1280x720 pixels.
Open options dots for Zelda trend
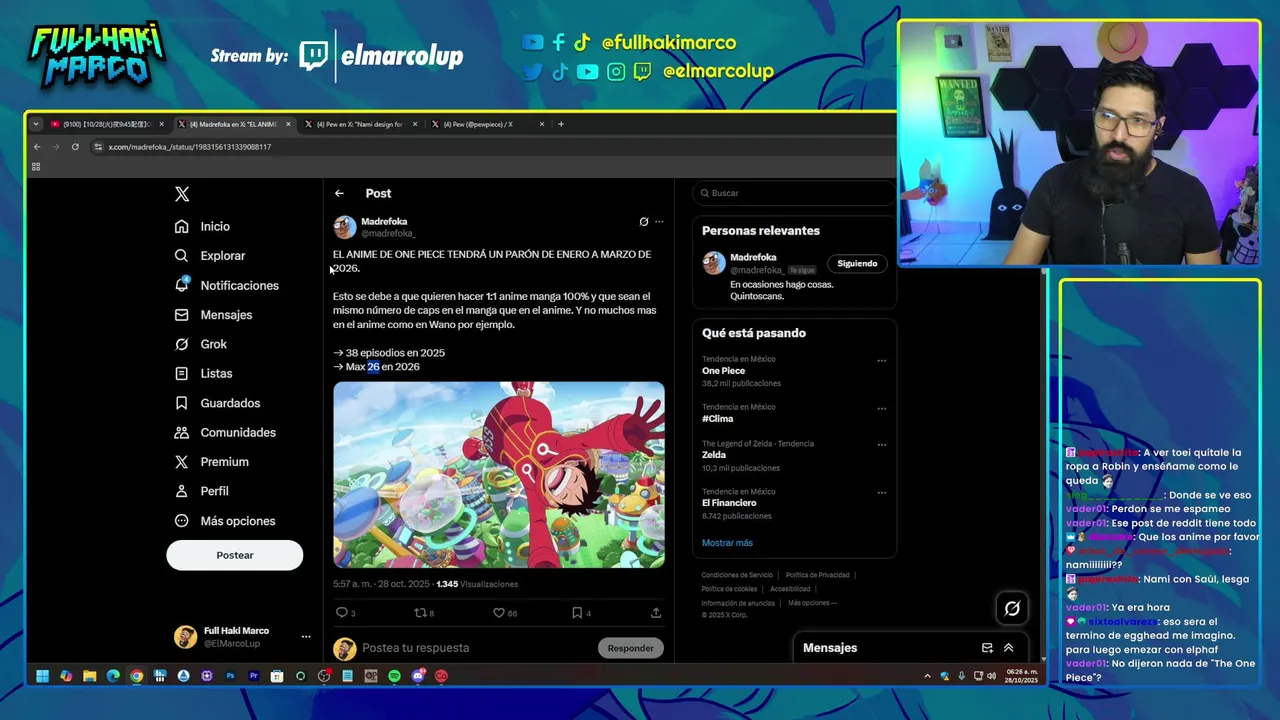[x=881, y=445]
